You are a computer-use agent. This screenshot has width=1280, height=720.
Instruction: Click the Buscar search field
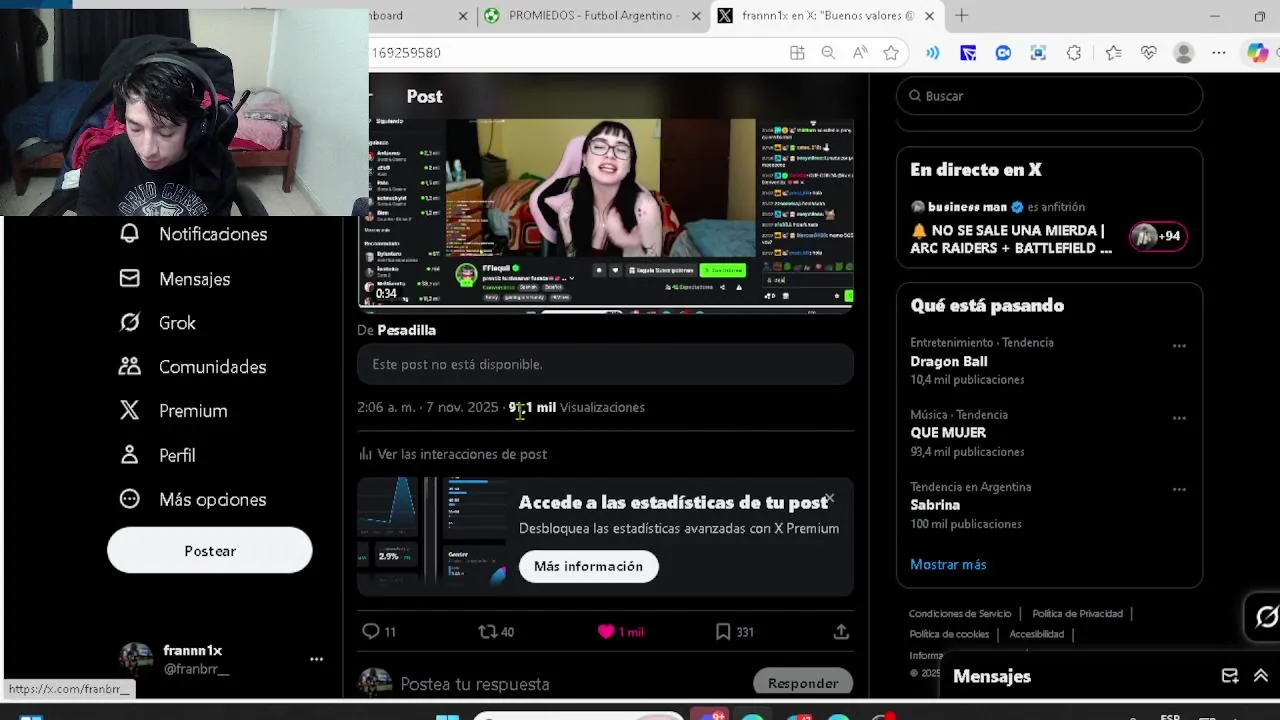point(1049,96)
